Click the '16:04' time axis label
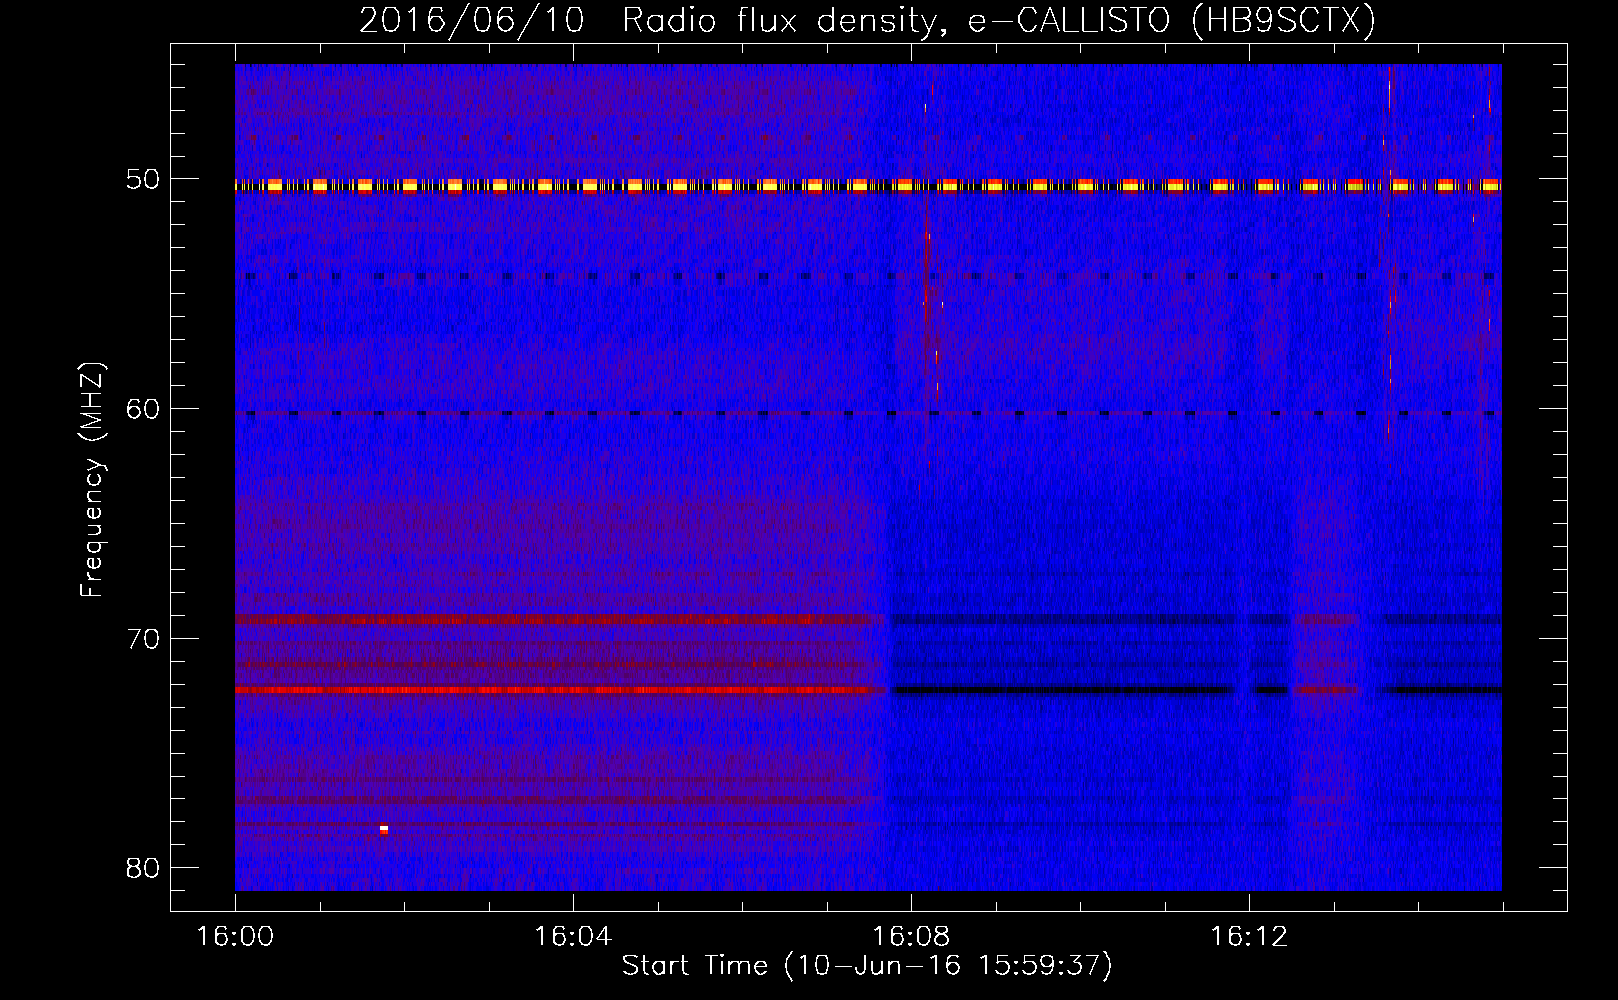 click(573, 937)
